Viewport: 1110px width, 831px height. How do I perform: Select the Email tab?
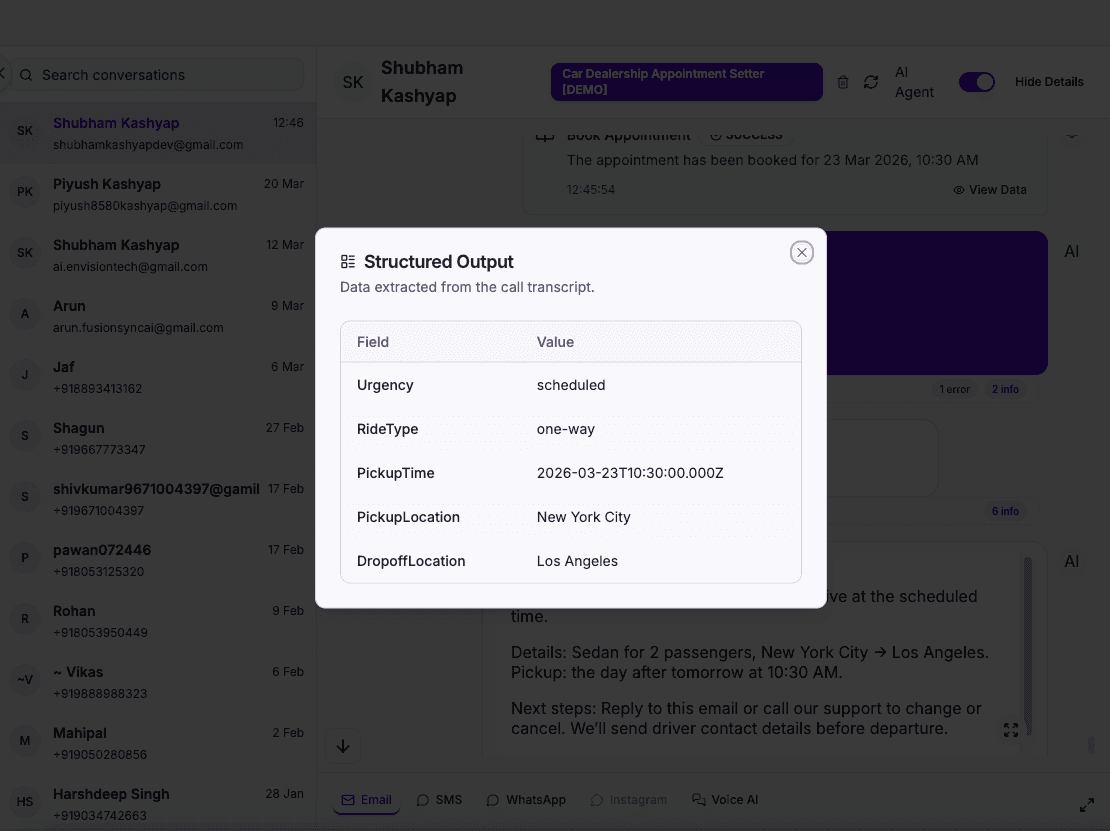coord(366,799)
